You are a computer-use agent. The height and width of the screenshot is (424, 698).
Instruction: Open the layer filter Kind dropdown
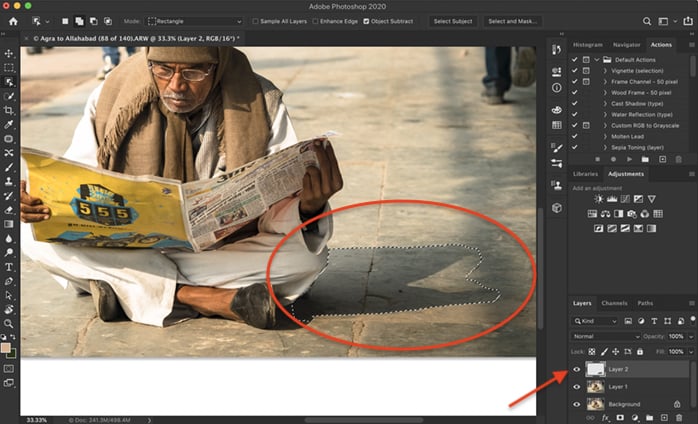tap(595, 321)
